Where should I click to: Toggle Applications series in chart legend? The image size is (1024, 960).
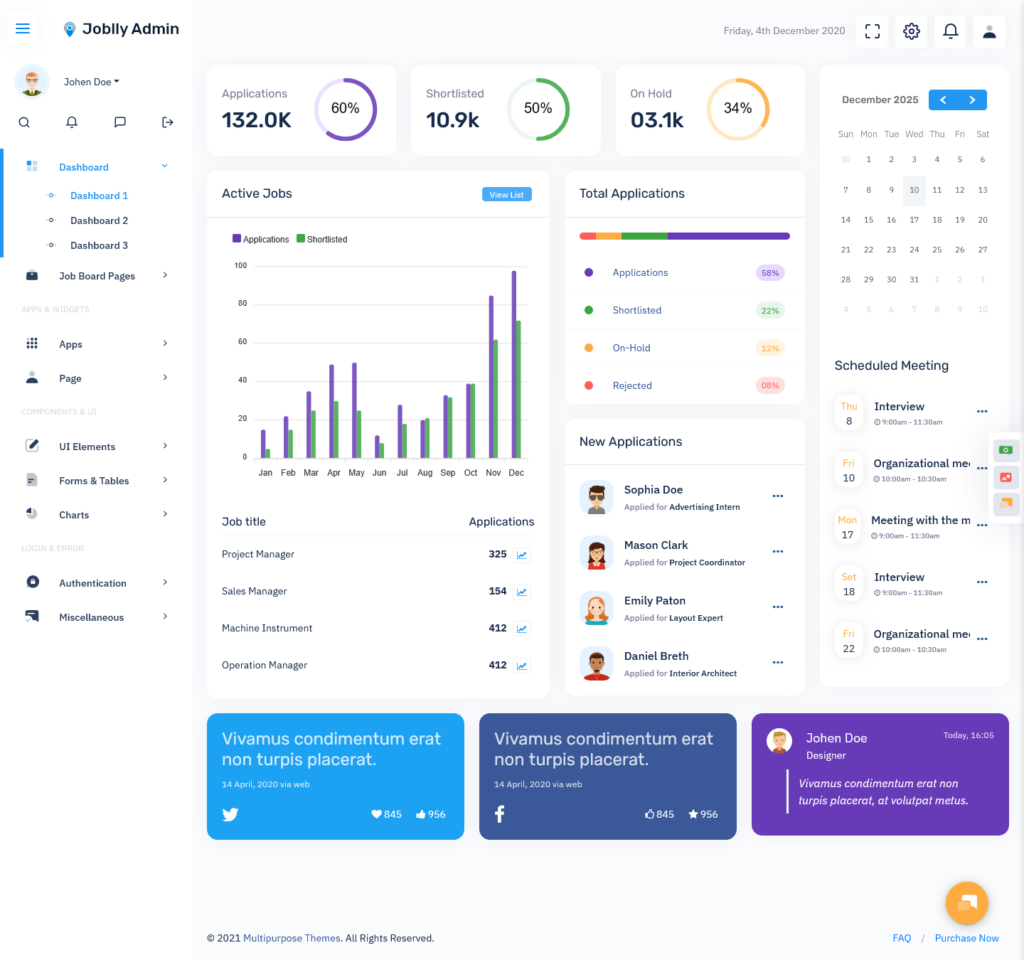coord(261,239)
